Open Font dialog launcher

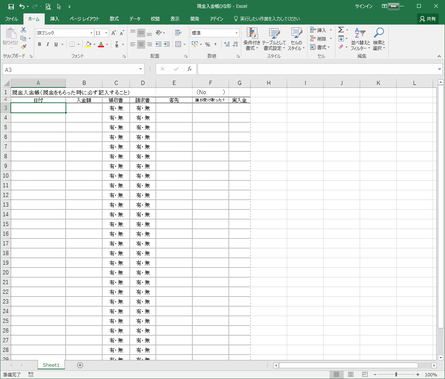[124, 56]
